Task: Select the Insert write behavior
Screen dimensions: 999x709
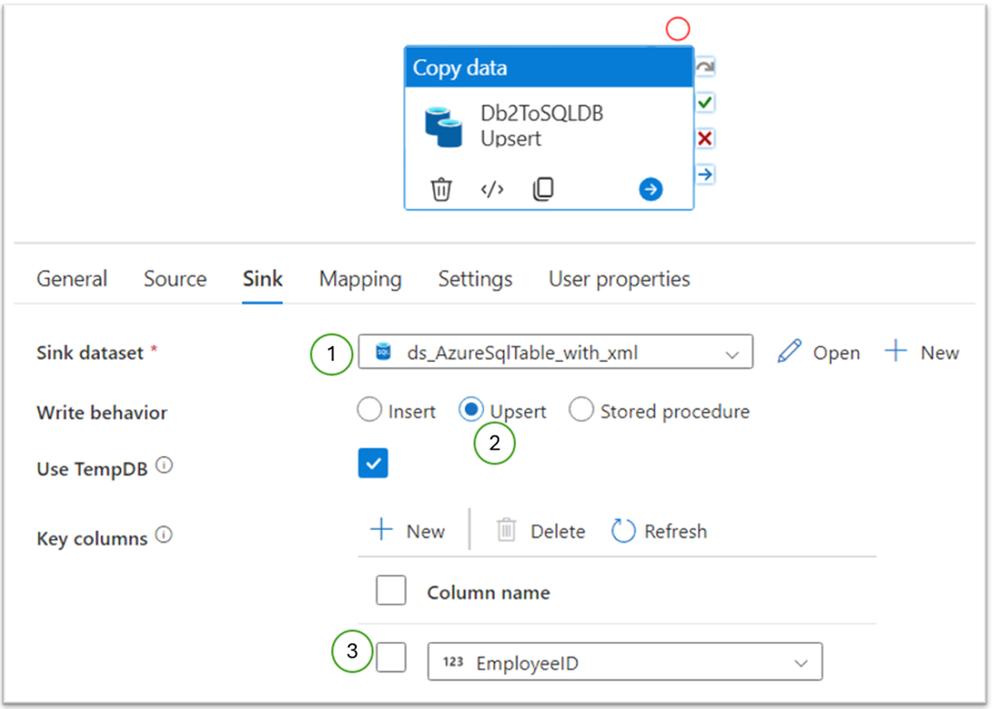Action: click(x=370, y=410)
